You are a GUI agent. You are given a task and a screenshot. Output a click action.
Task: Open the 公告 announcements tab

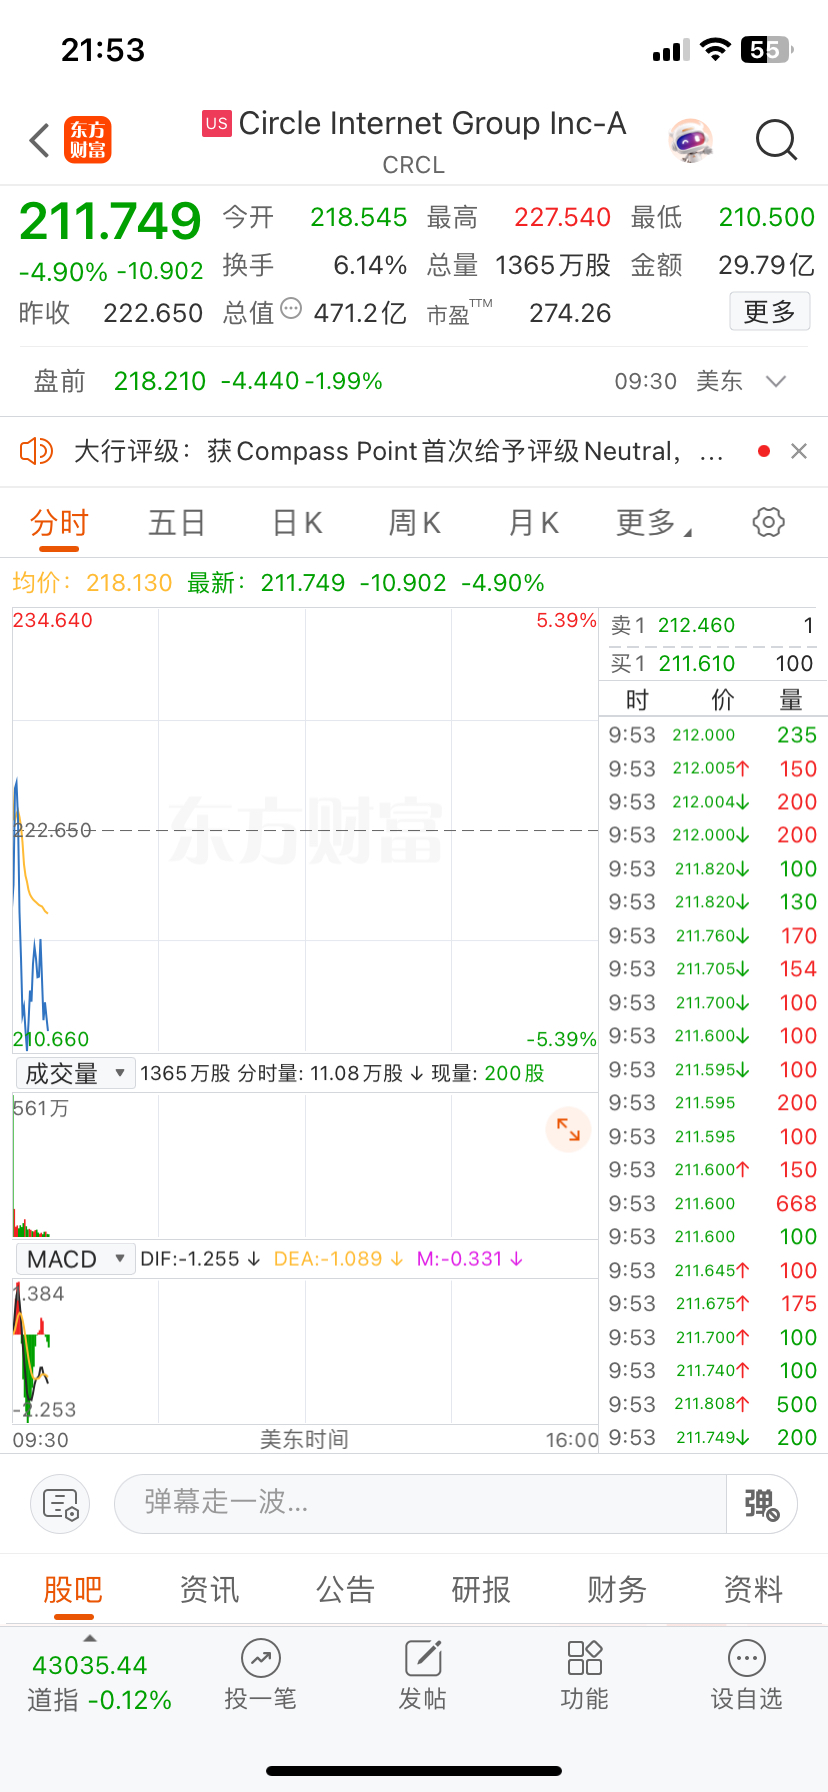click(x=345, y=1589)
